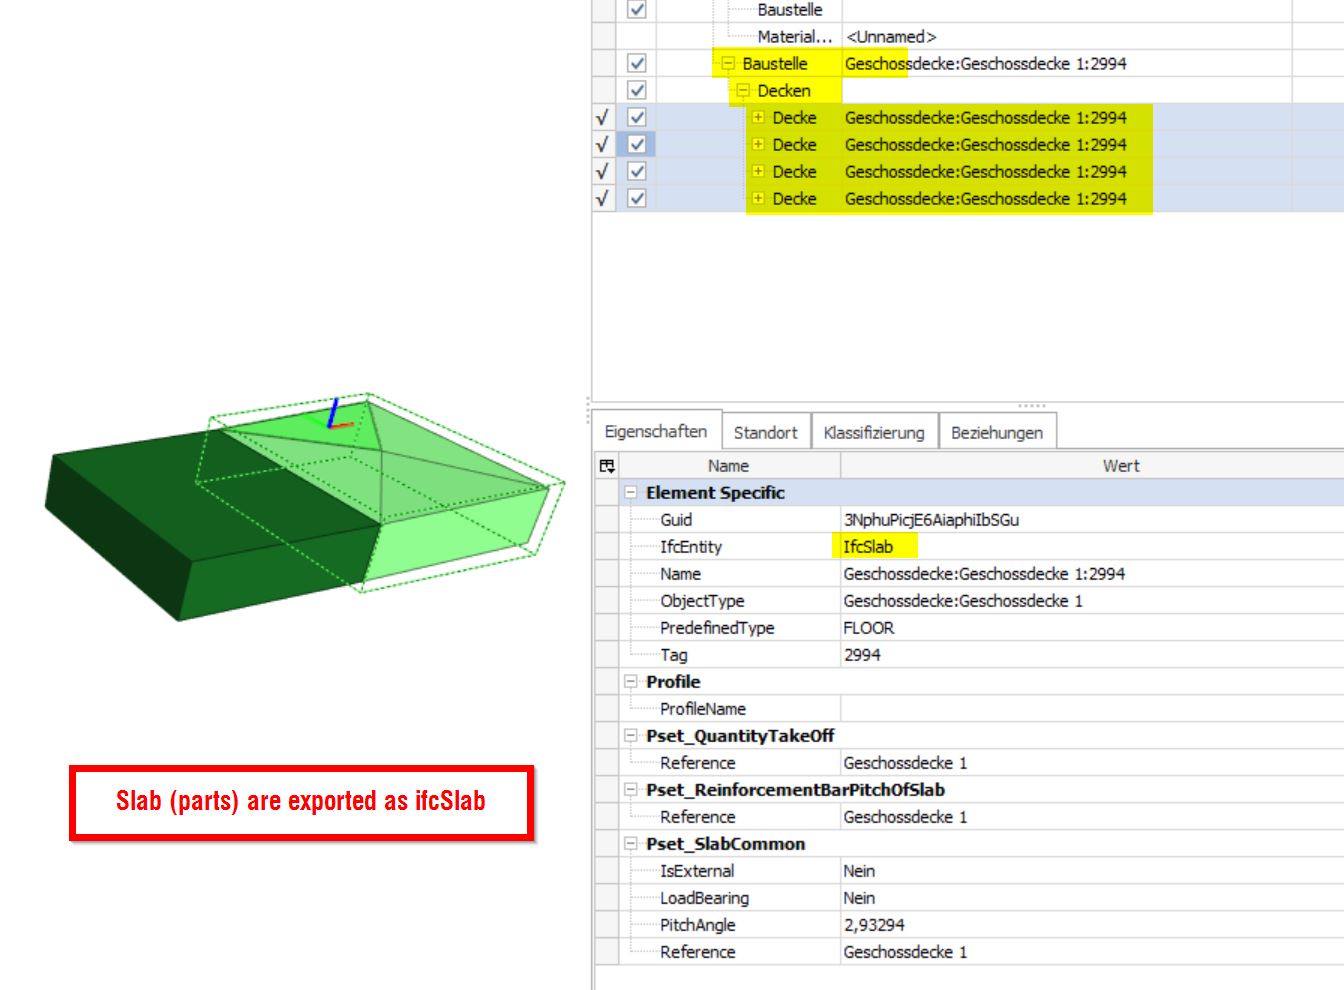The image size is (1344, 990).
Task: Collapse the Baustelle tree node
Action: coord(729,63)
